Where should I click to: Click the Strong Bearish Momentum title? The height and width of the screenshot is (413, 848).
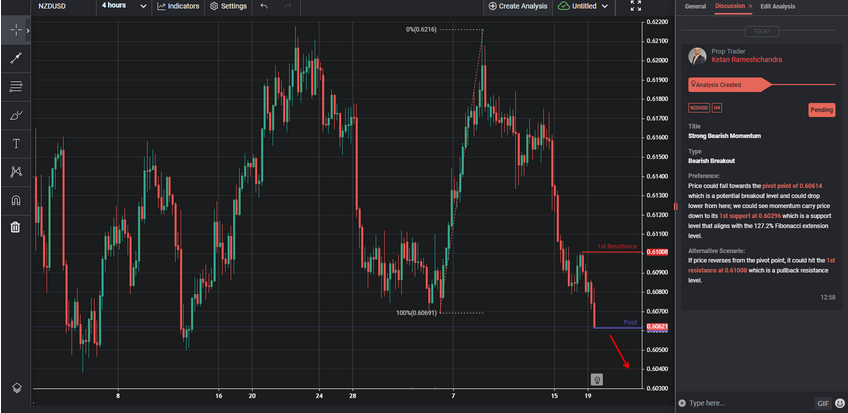724,136
